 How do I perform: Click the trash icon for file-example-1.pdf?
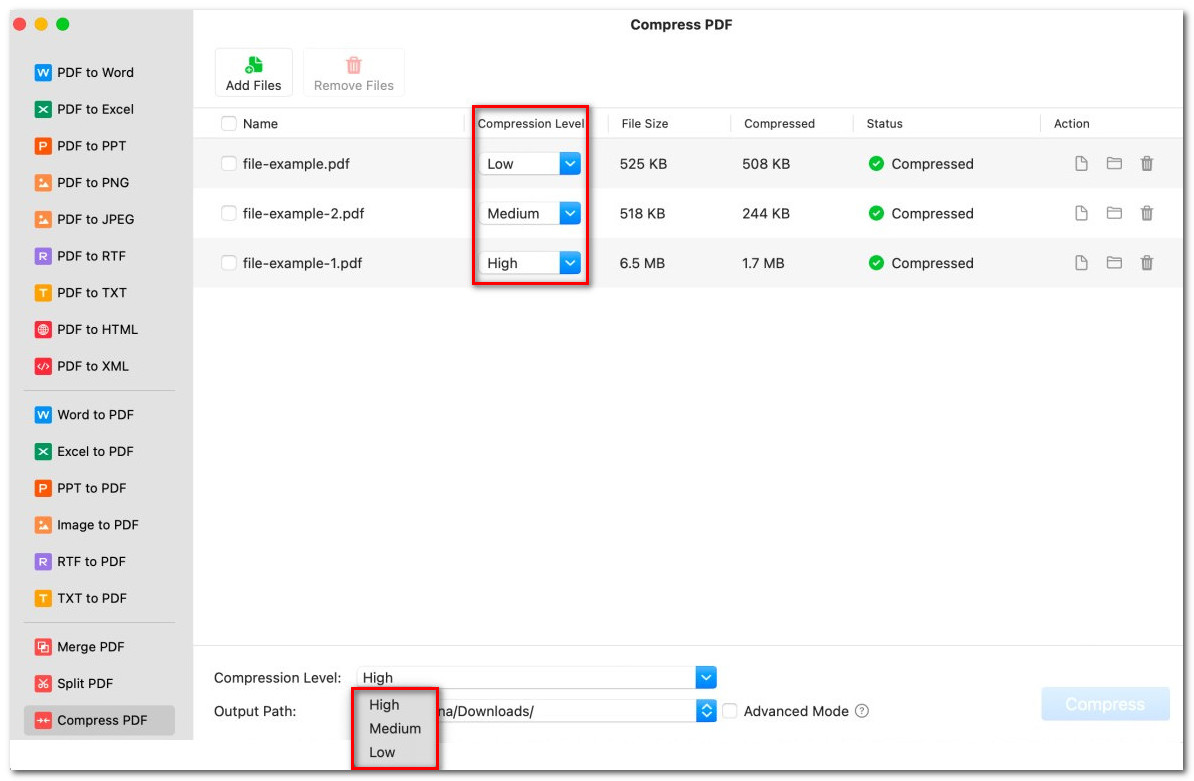click(1147, 263)
